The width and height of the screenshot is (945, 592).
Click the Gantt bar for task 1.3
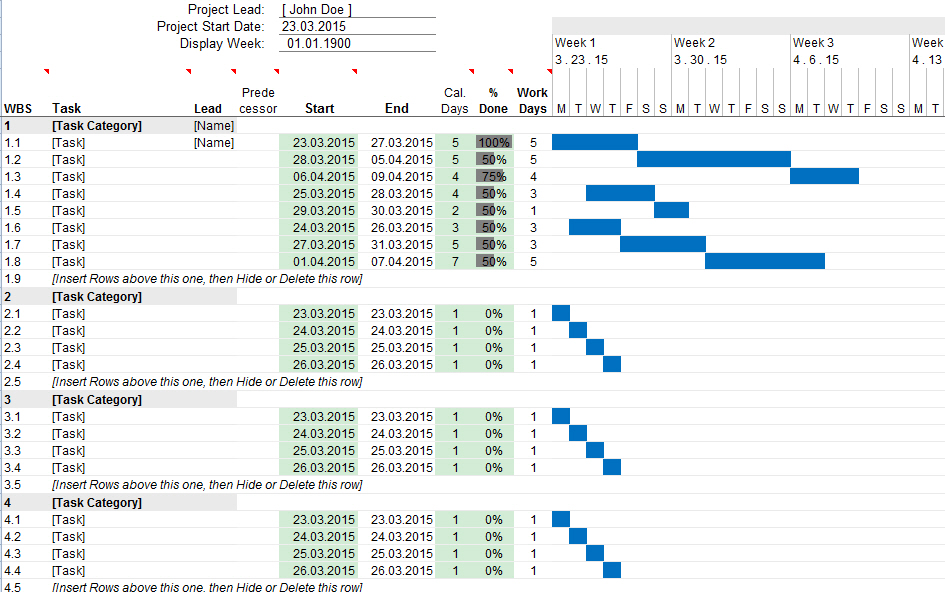pyautogui.click(x=824, y=176)
